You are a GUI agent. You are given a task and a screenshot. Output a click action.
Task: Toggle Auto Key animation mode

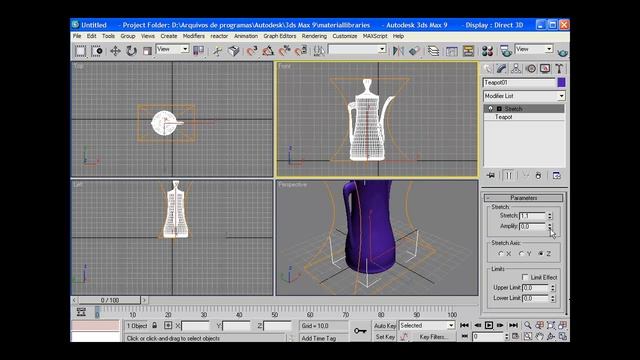(385, 326)
